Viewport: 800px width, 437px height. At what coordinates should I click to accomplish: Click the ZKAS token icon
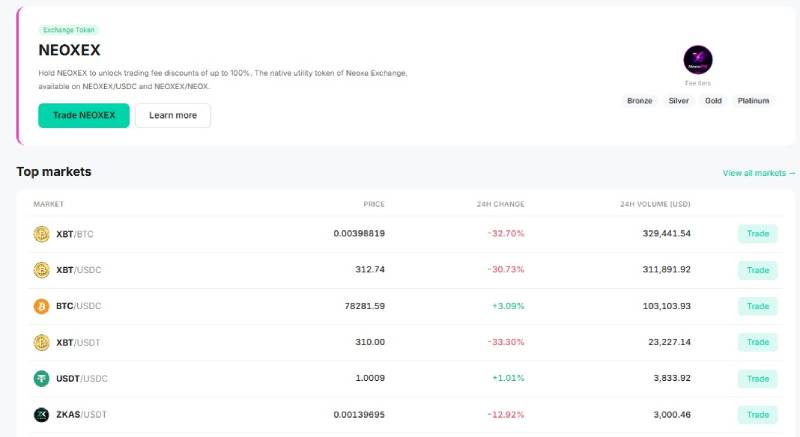tap(41, 415)
